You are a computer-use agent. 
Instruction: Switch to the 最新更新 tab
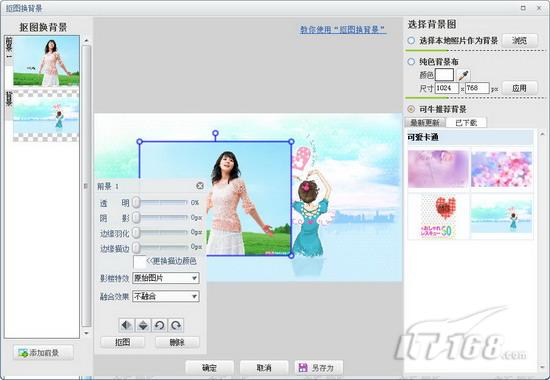[x=425, y=122]
